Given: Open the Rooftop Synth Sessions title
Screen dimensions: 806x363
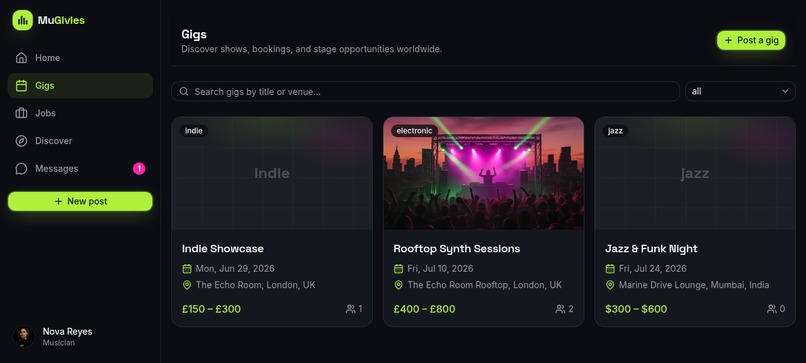Looking at the screenshot, I should coord(456,249).
